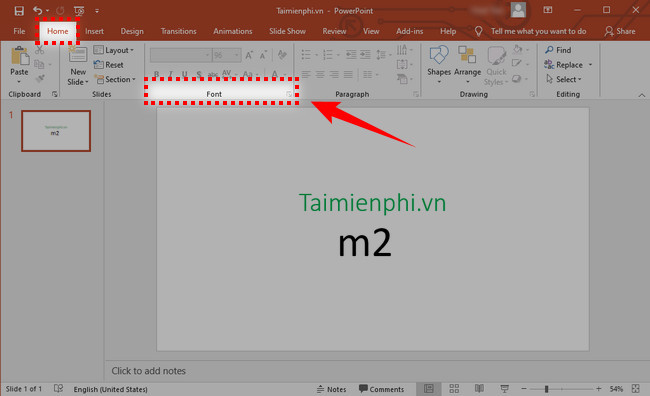Open the File tab

[x=19, y=31]
